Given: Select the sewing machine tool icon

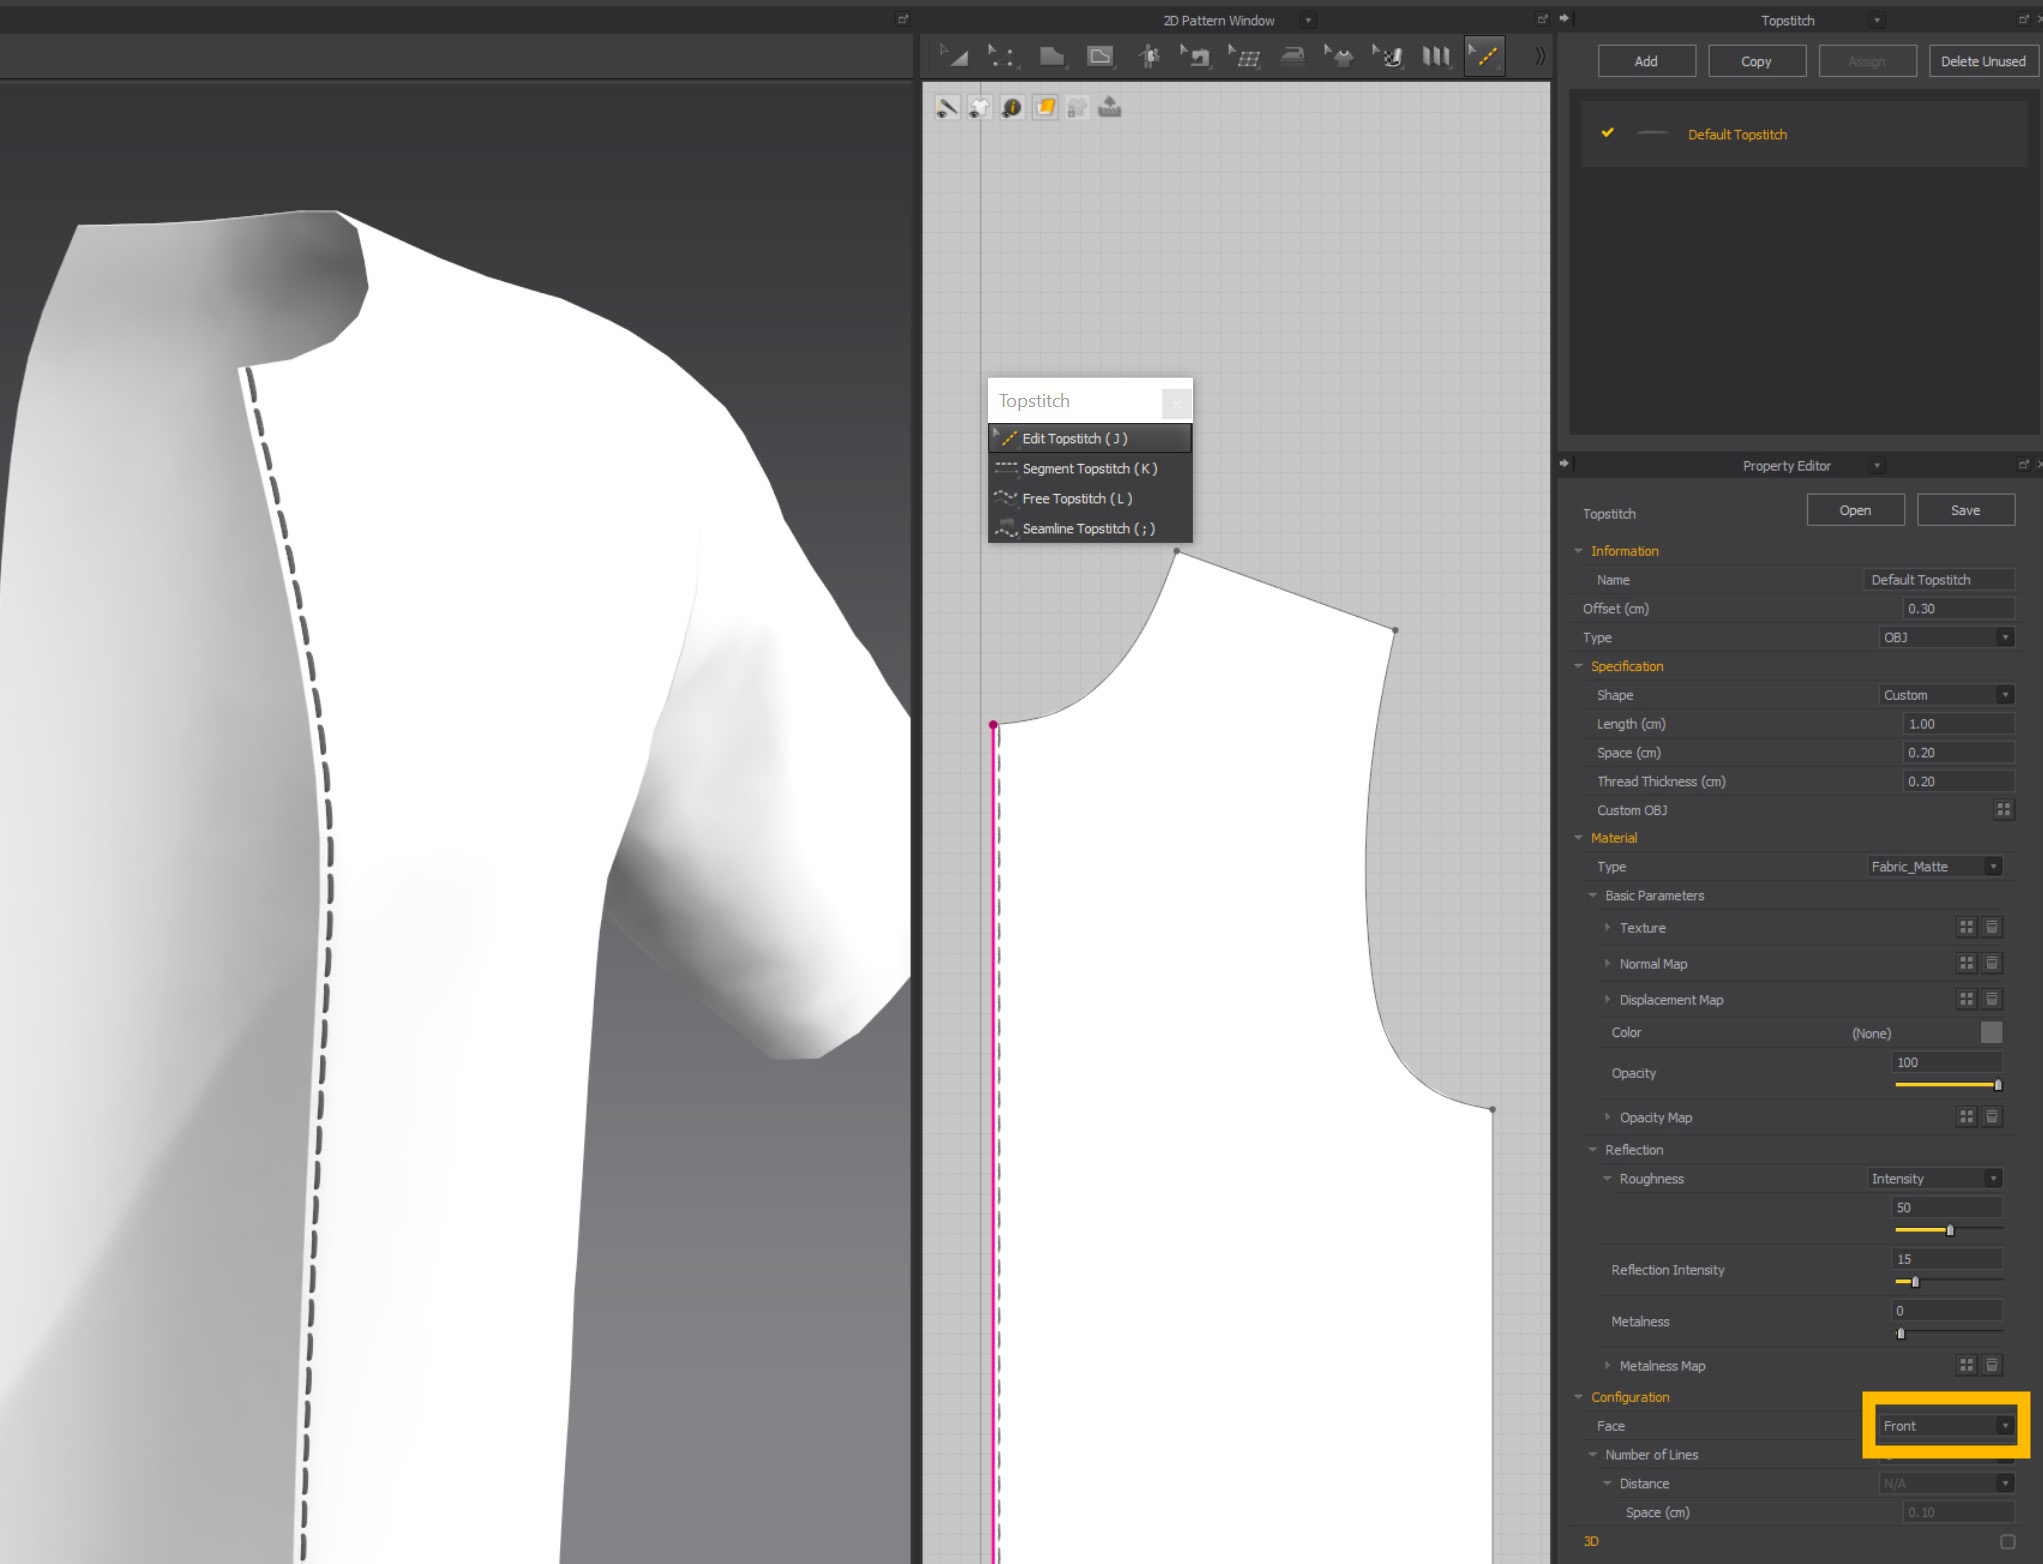Looking at the screenshot, I should (1195, 57).
